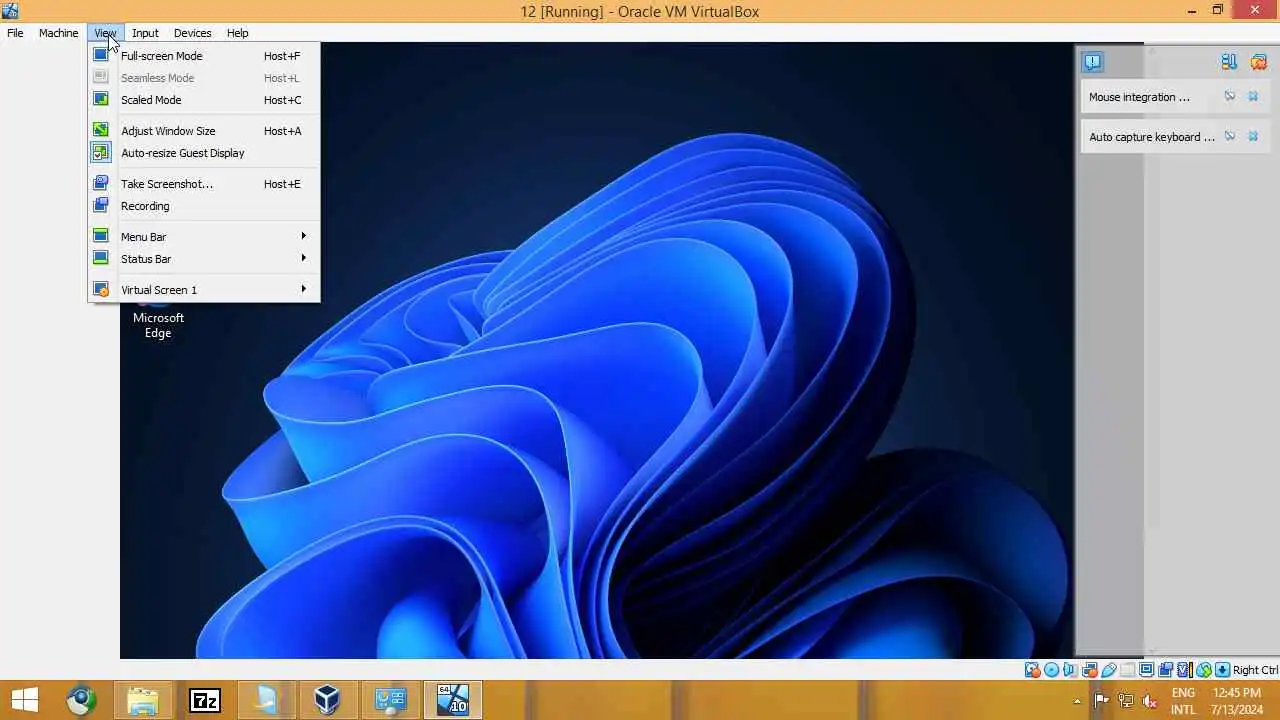Open the Windows Start button

[25, 700]
